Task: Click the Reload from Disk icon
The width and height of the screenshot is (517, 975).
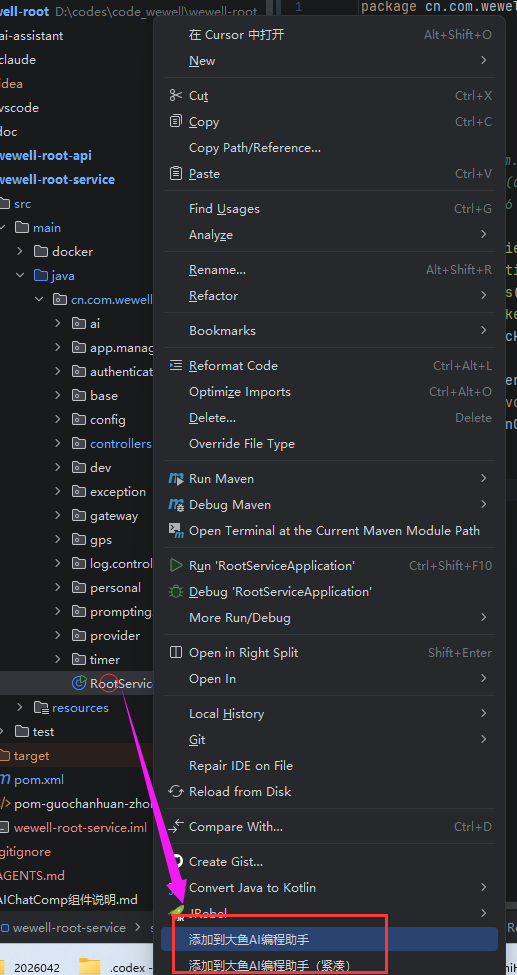Action: click(x=176, y=792)
